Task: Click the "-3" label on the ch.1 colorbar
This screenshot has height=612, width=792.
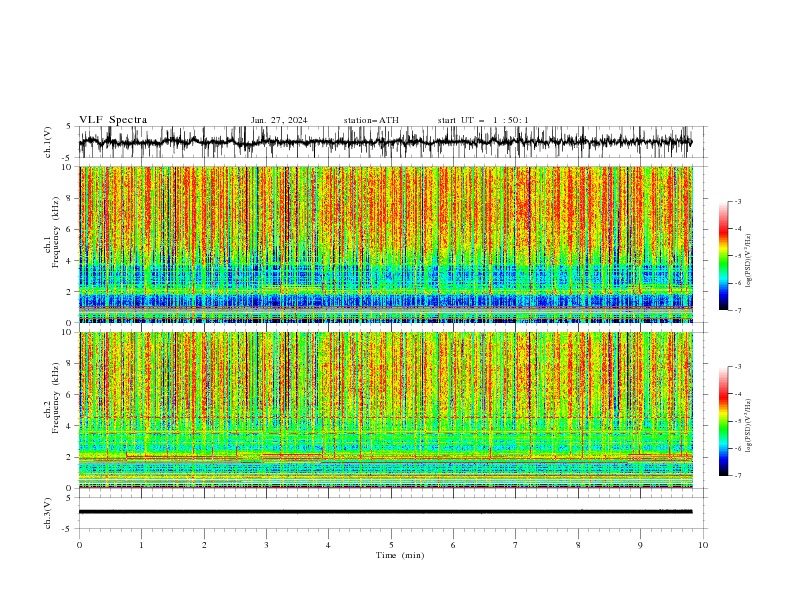Action: (x=738, y=201)
